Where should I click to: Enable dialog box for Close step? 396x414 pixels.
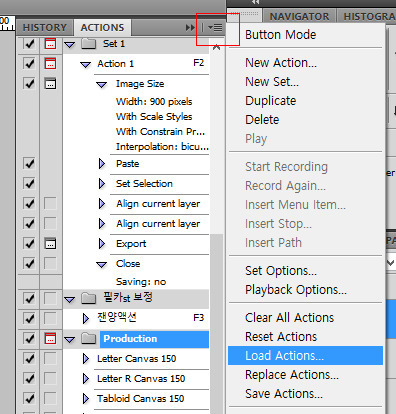point(50,263)
